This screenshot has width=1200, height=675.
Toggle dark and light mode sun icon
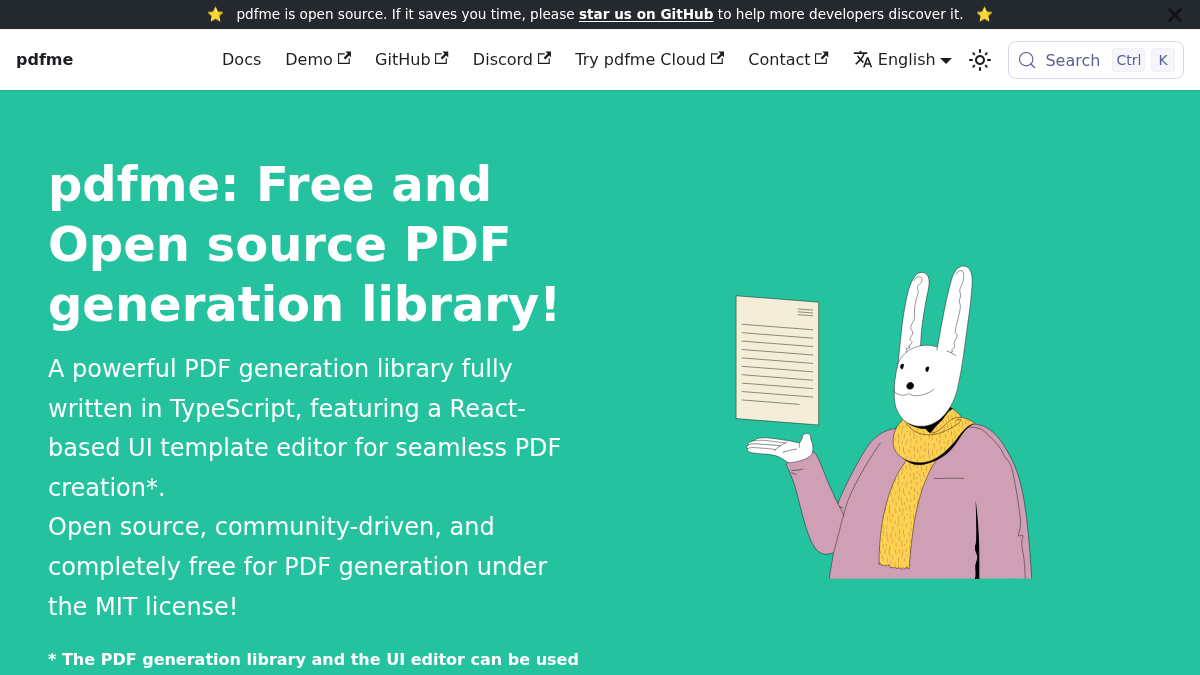click(x=980, y=60)
